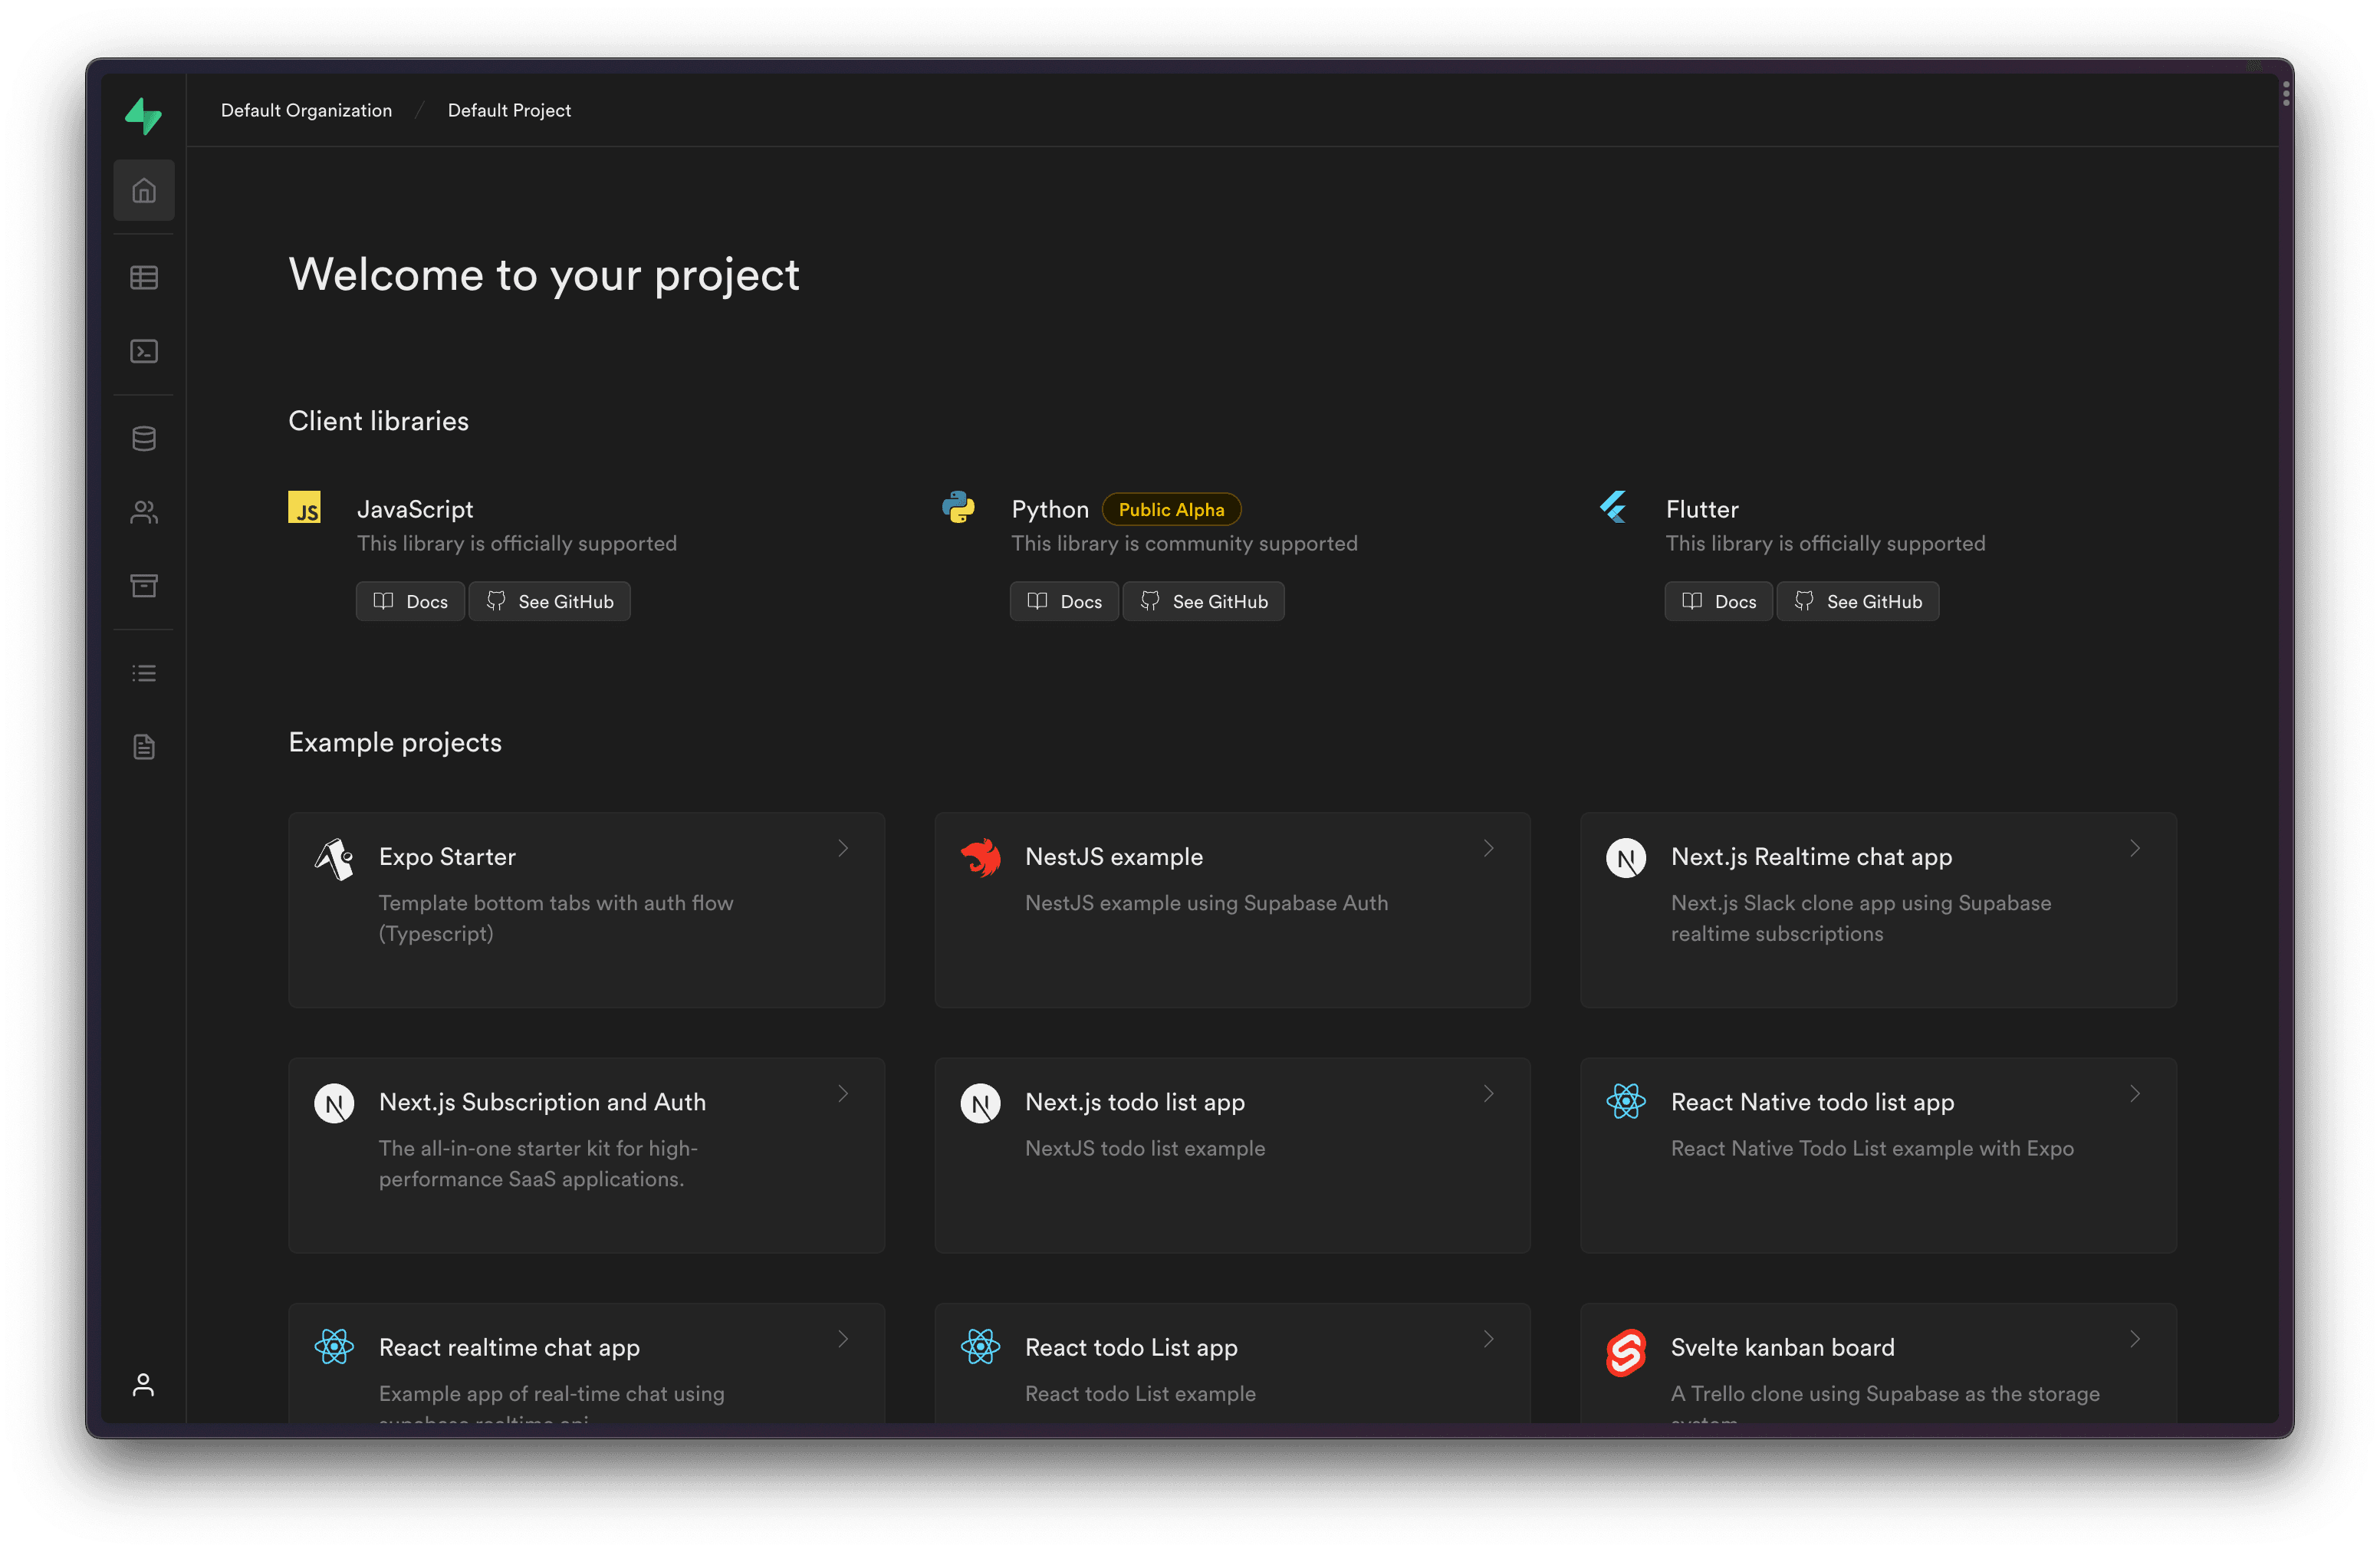
Task: Open the API Docs document icon
Action: click(144, 747)
